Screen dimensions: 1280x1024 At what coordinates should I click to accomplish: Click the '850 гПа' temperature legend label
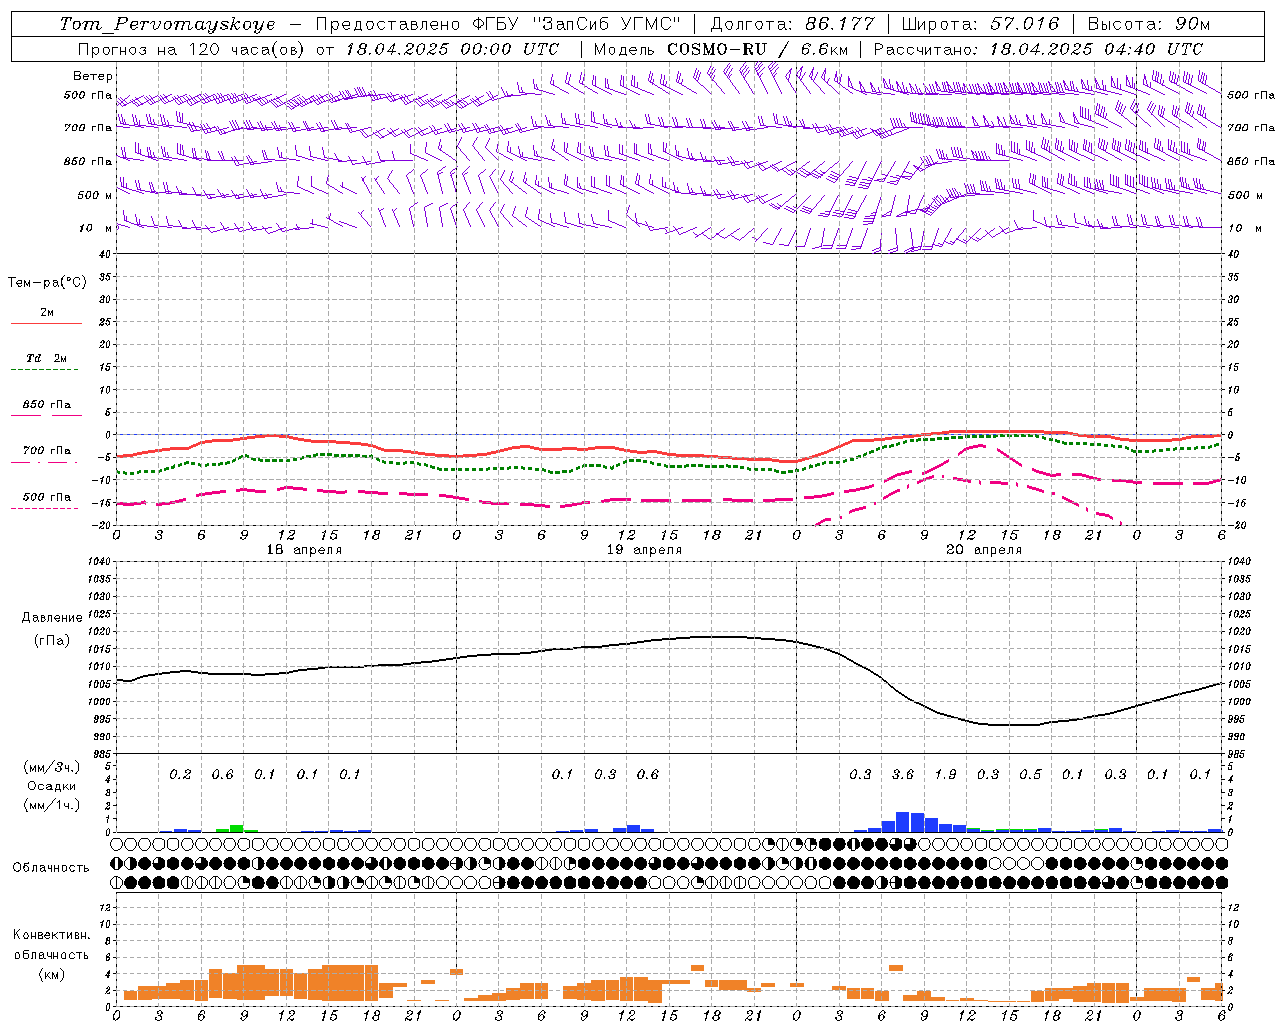coord(46,404)
